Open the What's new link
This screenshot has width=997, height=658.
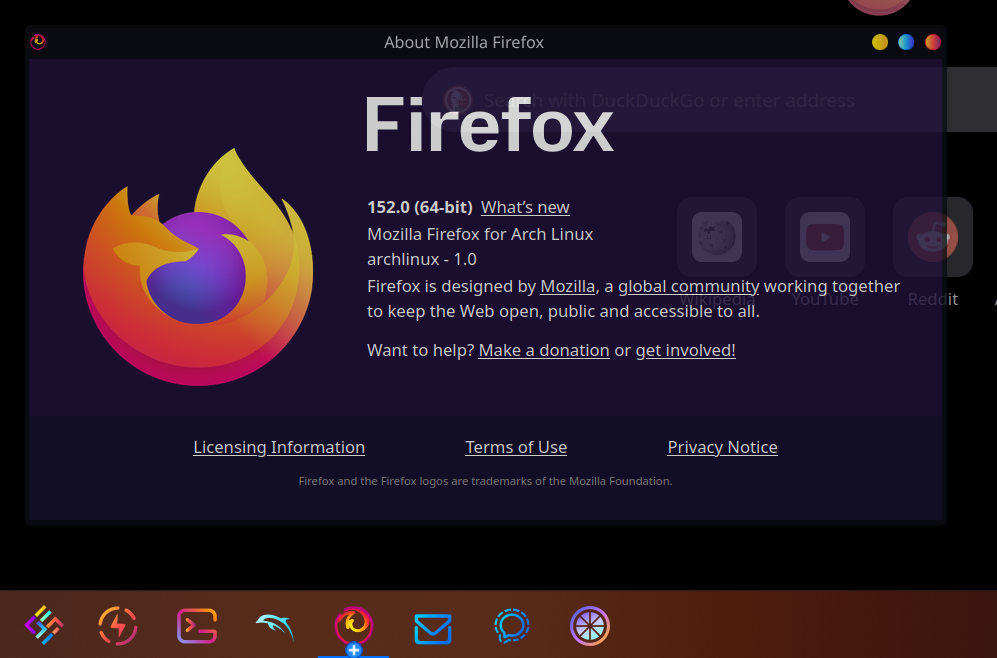click(525, 207)
